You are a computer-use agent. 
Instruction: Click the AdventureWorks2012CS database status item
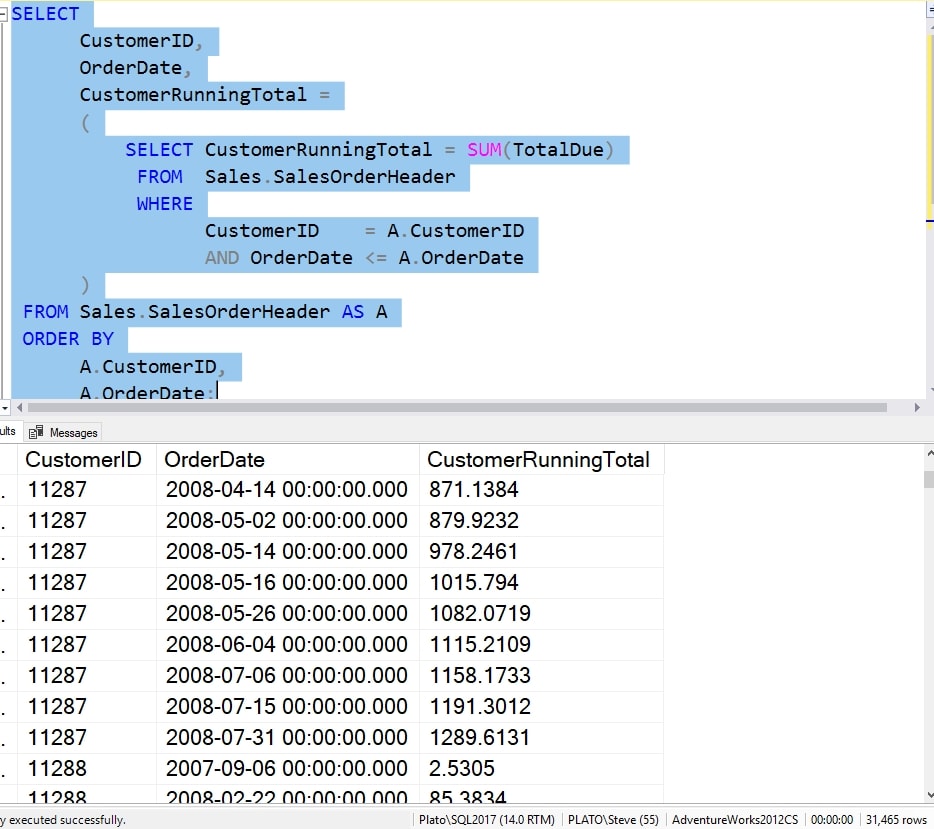click(x=734, y=820)
